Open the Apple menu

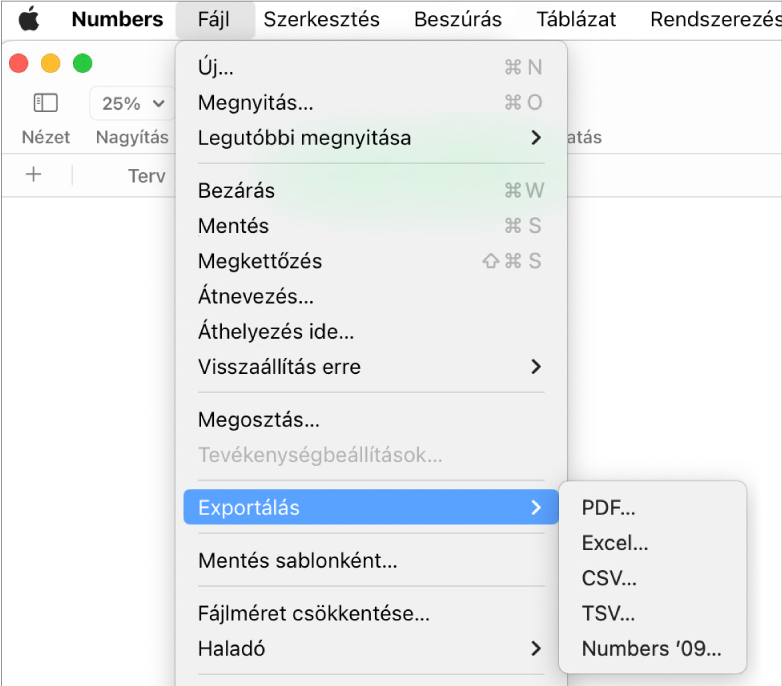point(29,19)
